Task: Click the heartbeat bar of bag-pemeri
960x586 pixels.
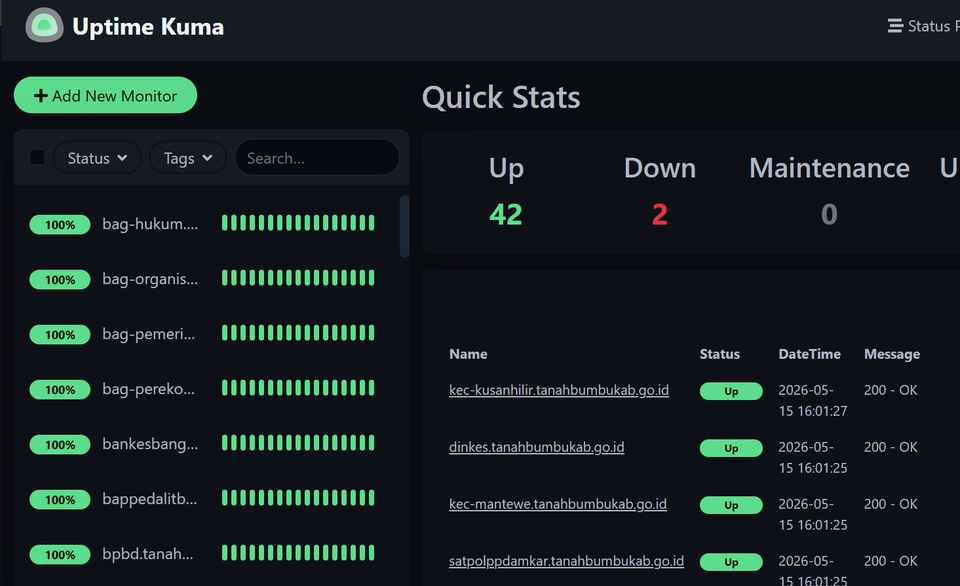Action: (298, 333)
